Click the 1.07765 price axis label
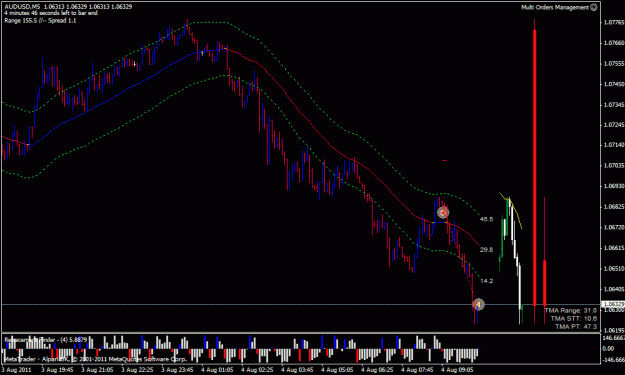 point(614,22)
